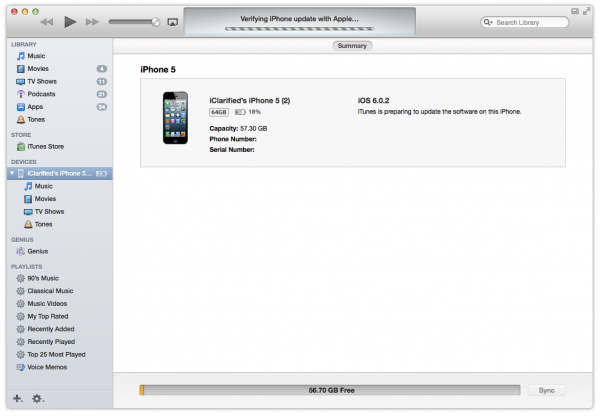The width and height of the screenshot is (600, 416).
Task: Collapse the iClarified's iPhone 5 device tree
Action: 12,173
